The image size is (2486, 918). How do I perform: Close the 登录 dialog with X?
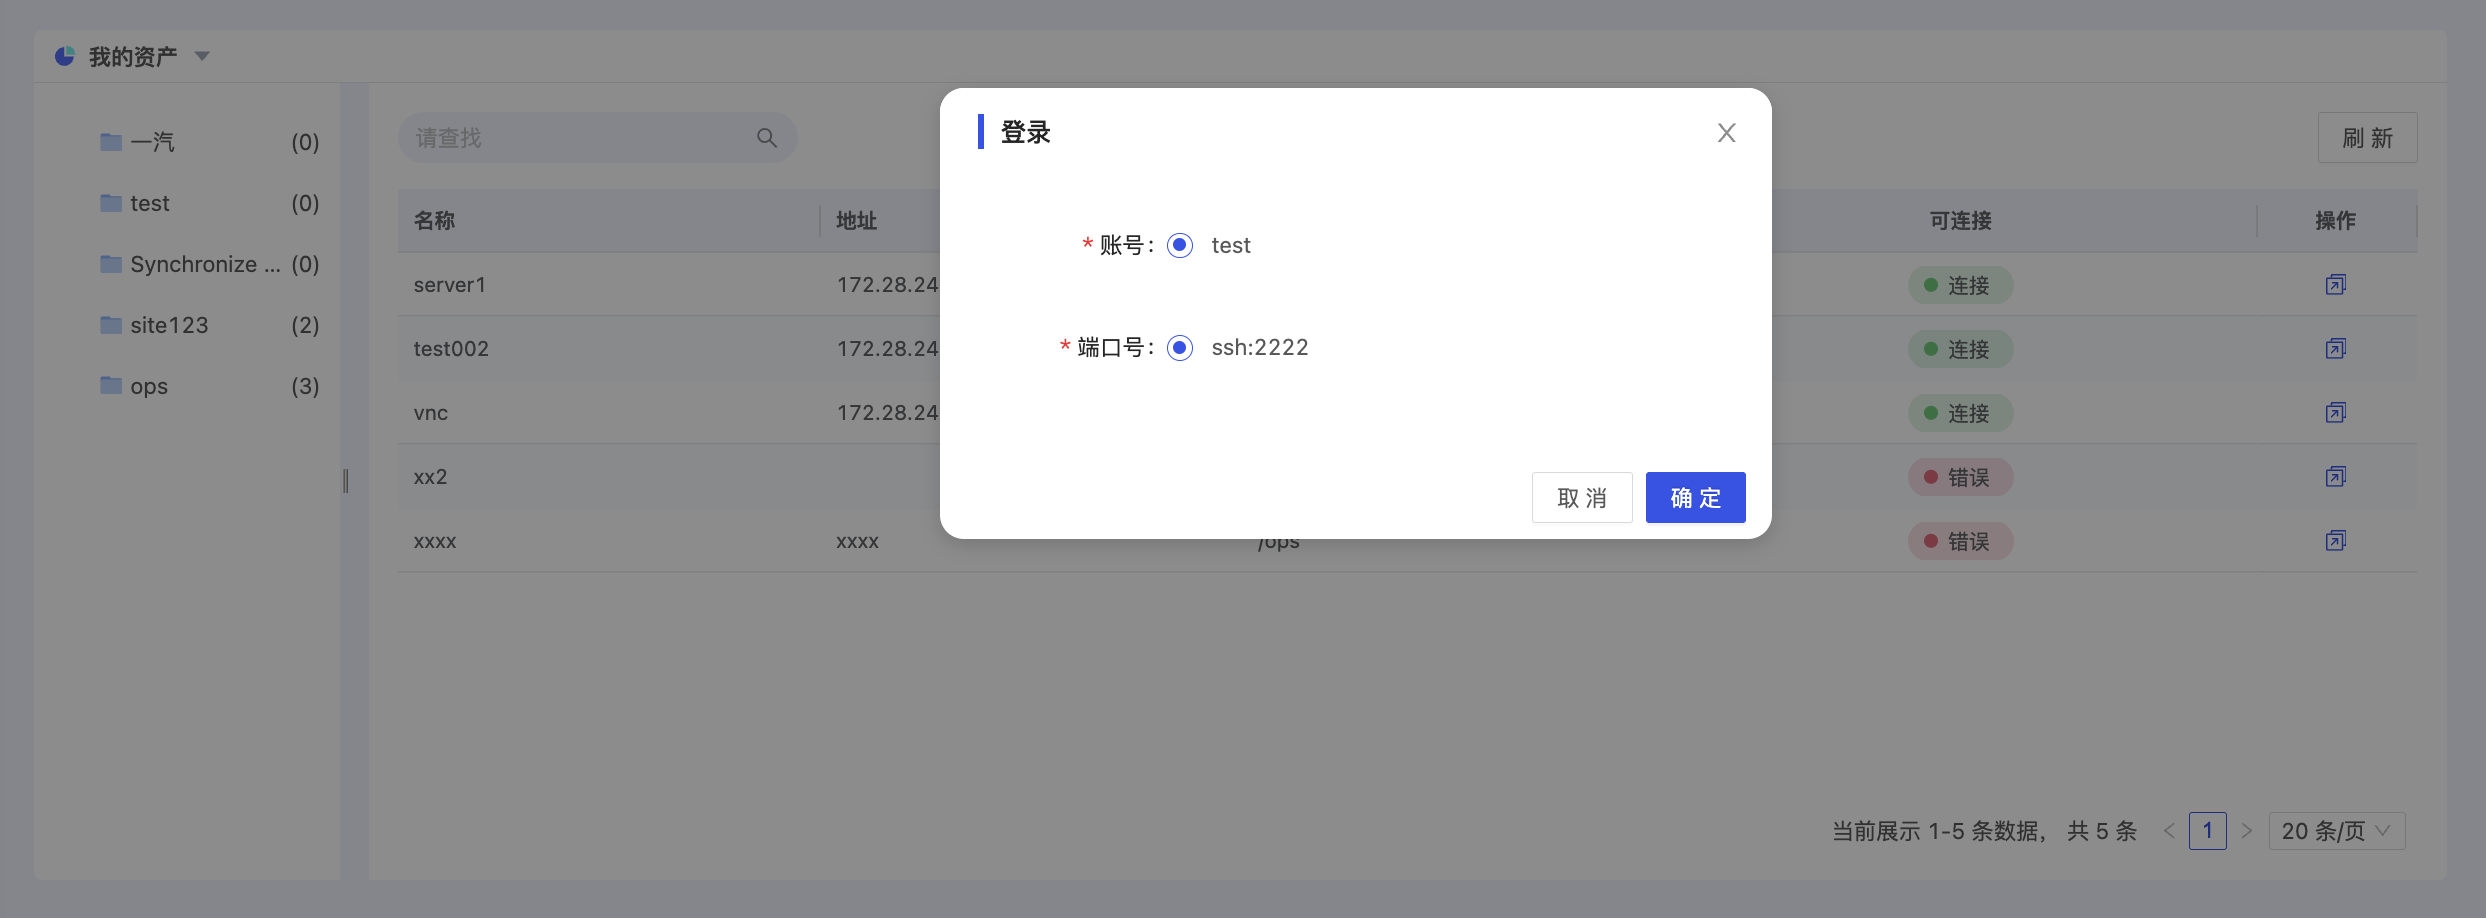coord(1726,133)
